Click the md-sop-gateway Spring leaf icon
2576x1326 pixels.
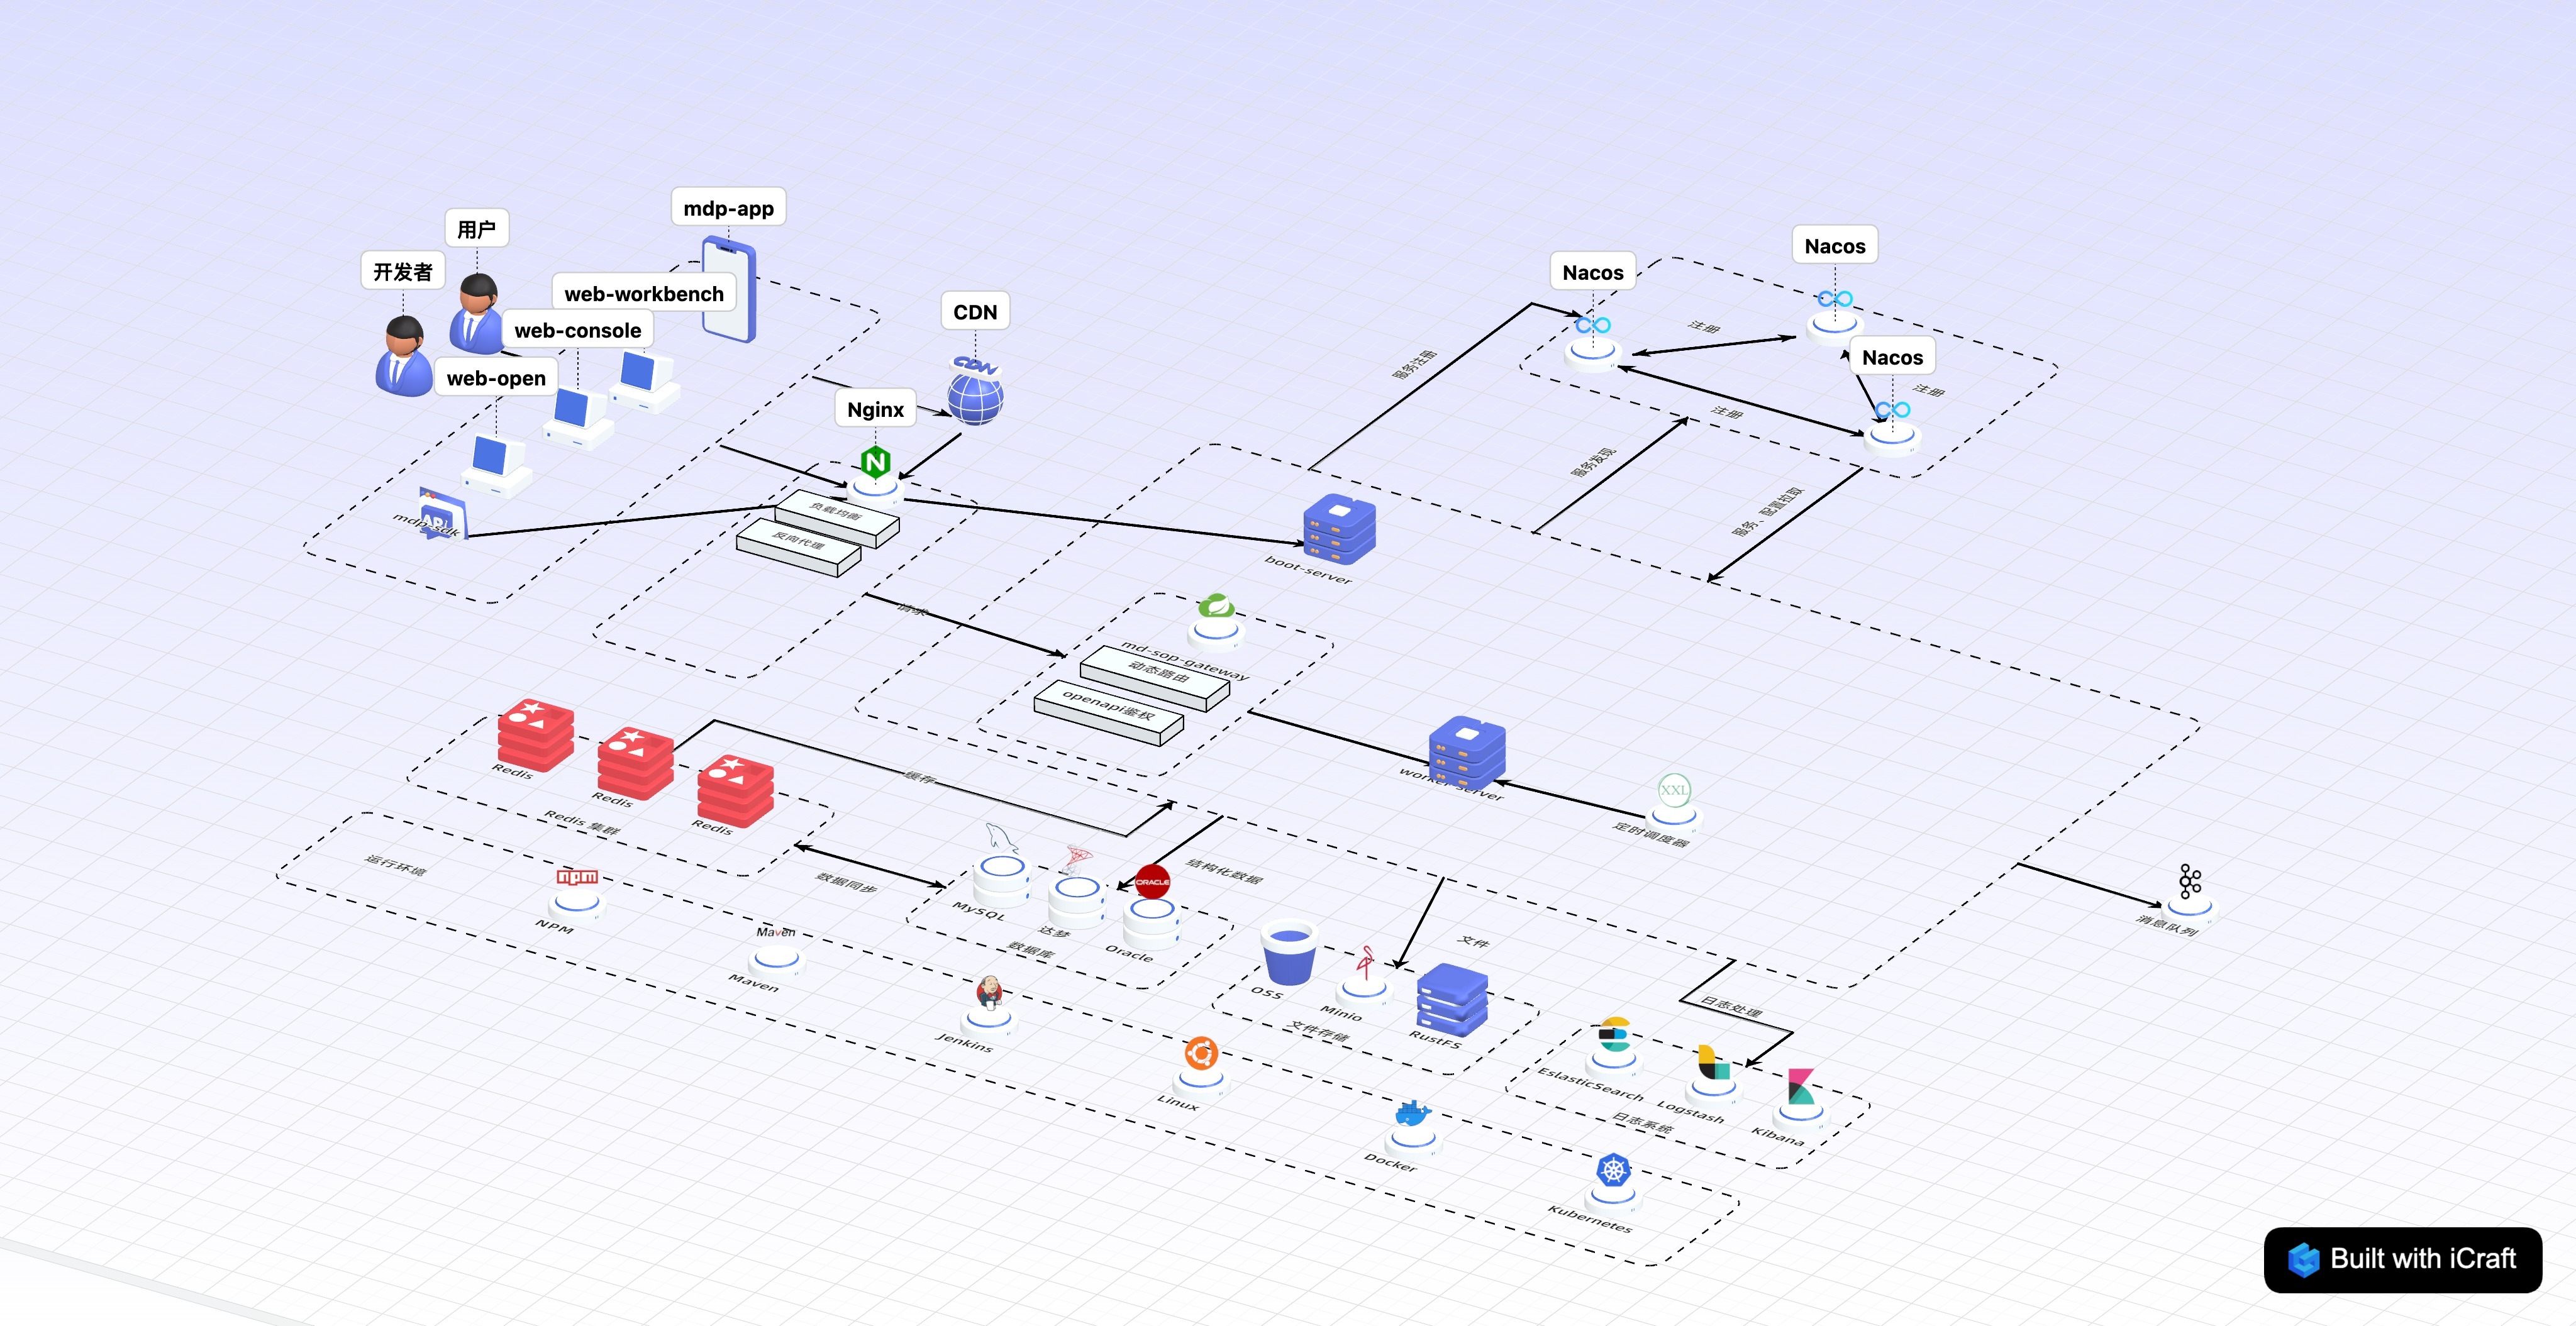(x=1215, y=607)
